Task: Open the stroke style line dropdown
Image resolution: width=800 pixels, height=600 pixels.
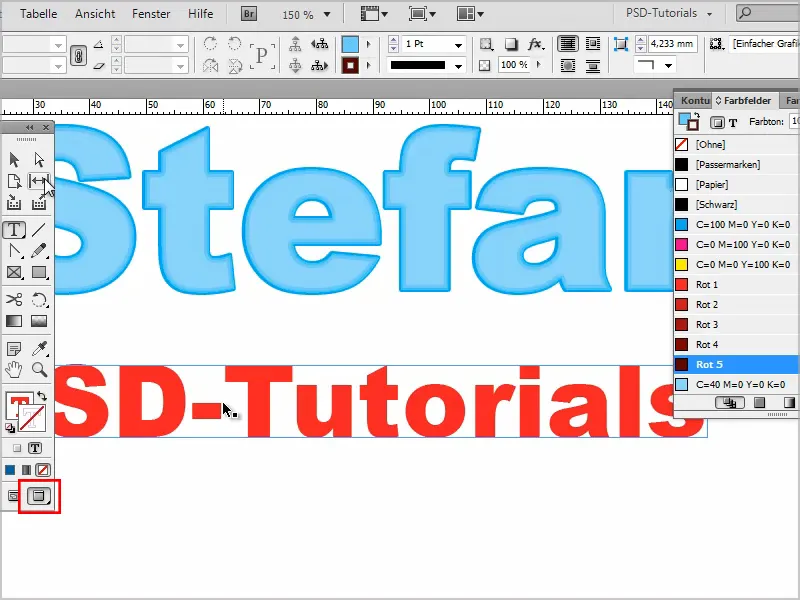Action: [458, 66]
